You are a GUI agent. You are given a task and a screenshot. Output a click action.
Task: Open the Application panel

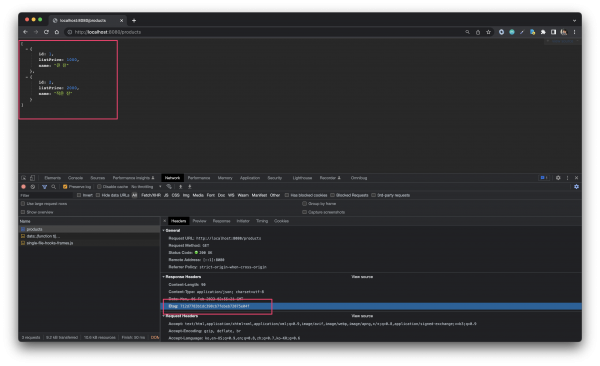pos(250,178)
